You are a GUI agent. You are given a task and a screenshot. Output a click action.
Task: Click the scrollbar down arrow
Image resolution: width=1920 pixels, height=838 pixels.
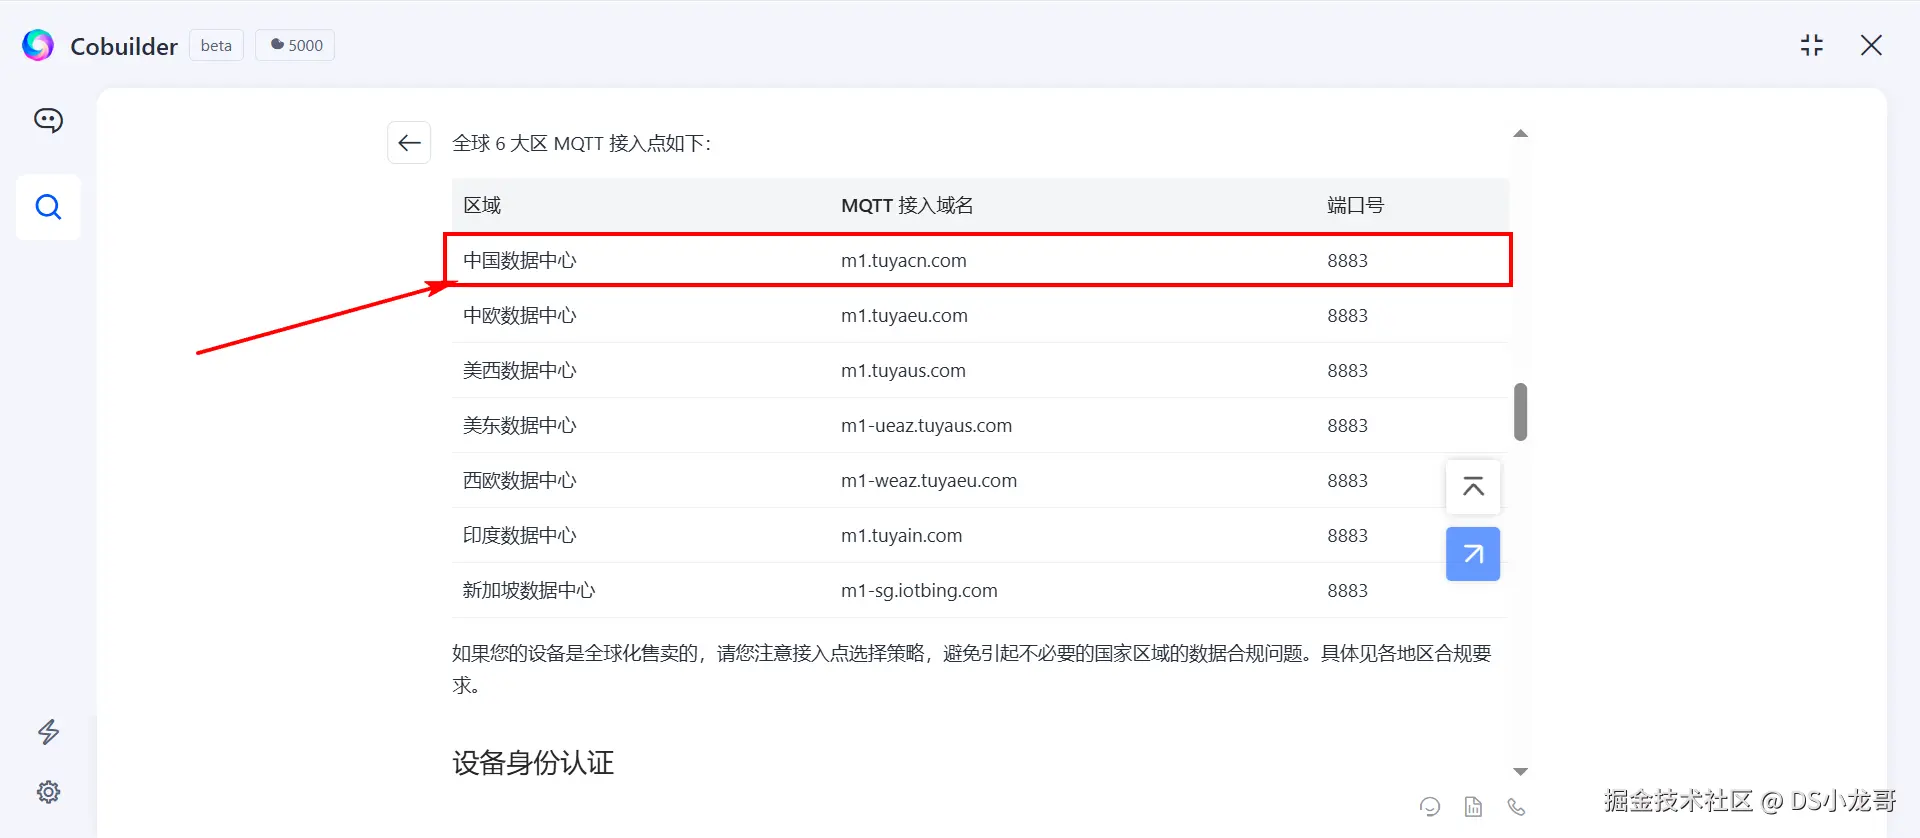1520,771
